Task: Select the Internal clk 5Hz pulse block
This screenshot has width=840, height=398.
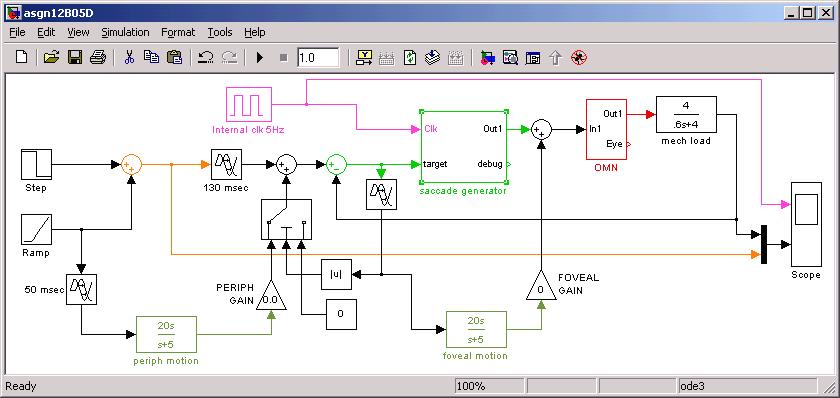Action: click(249, 104)
